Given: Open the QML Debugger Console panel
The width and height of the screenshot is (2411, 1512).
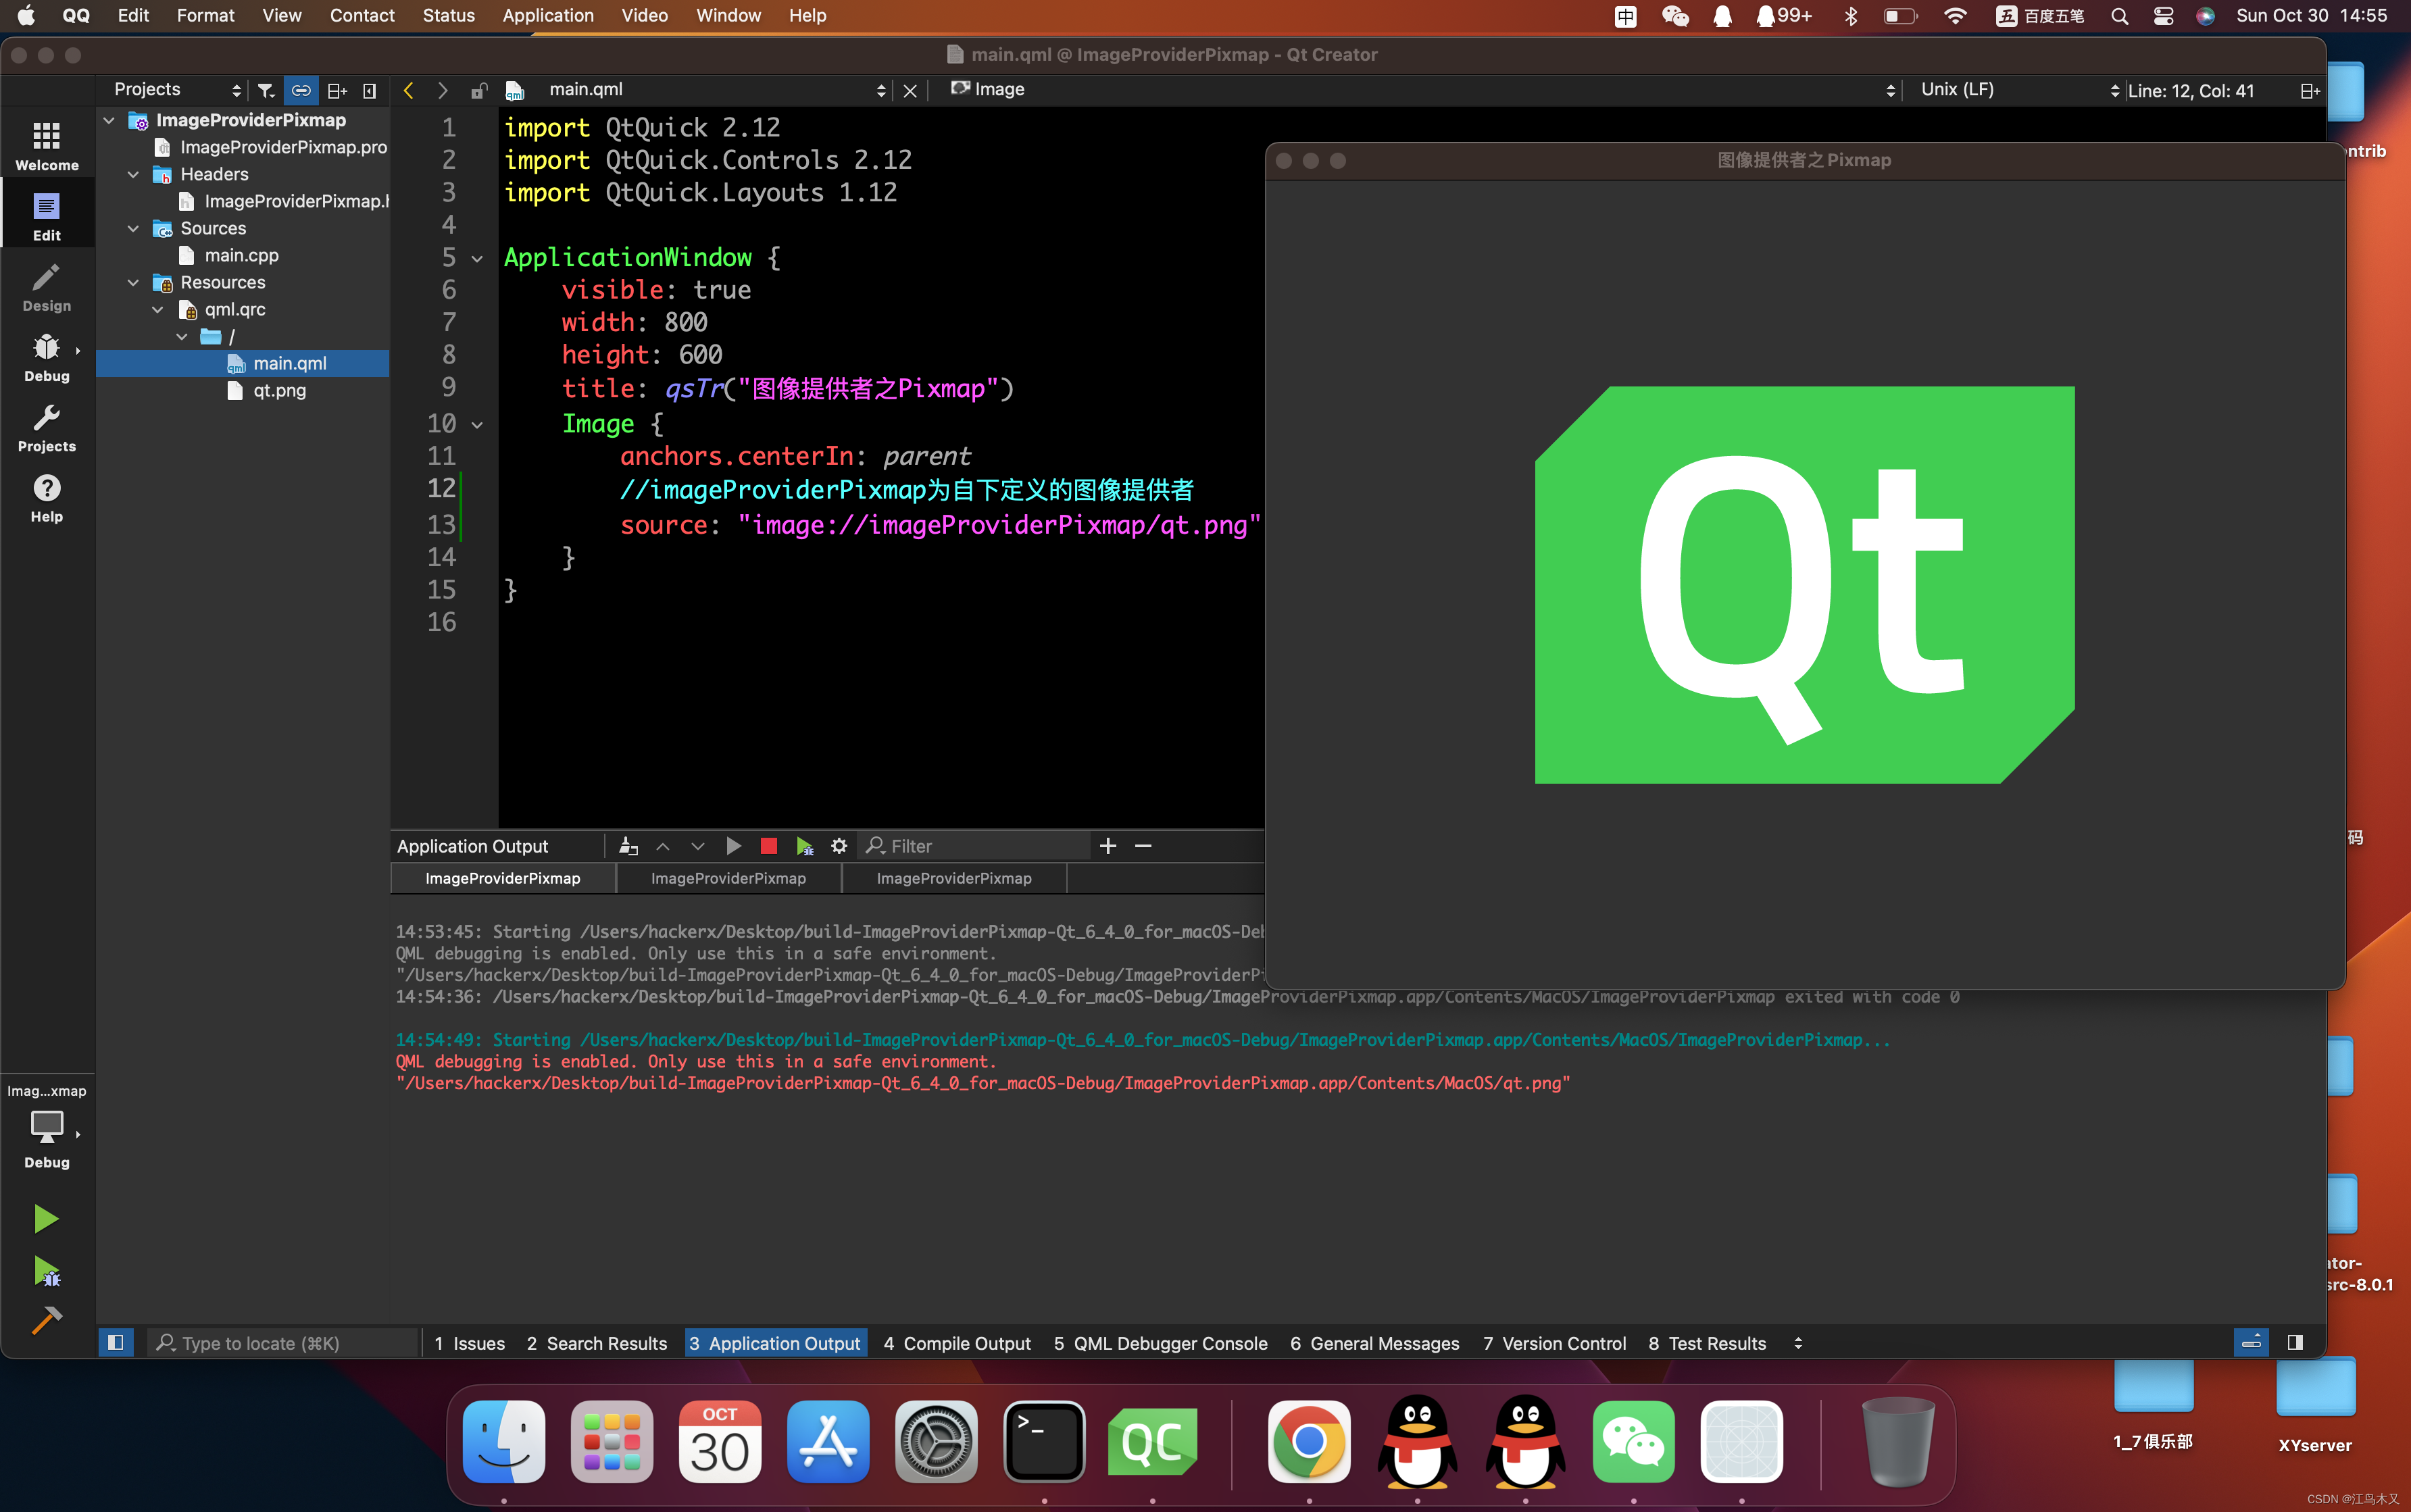Looking at the screenshot, I should pyautogui.click(x=1159, y=1342).
